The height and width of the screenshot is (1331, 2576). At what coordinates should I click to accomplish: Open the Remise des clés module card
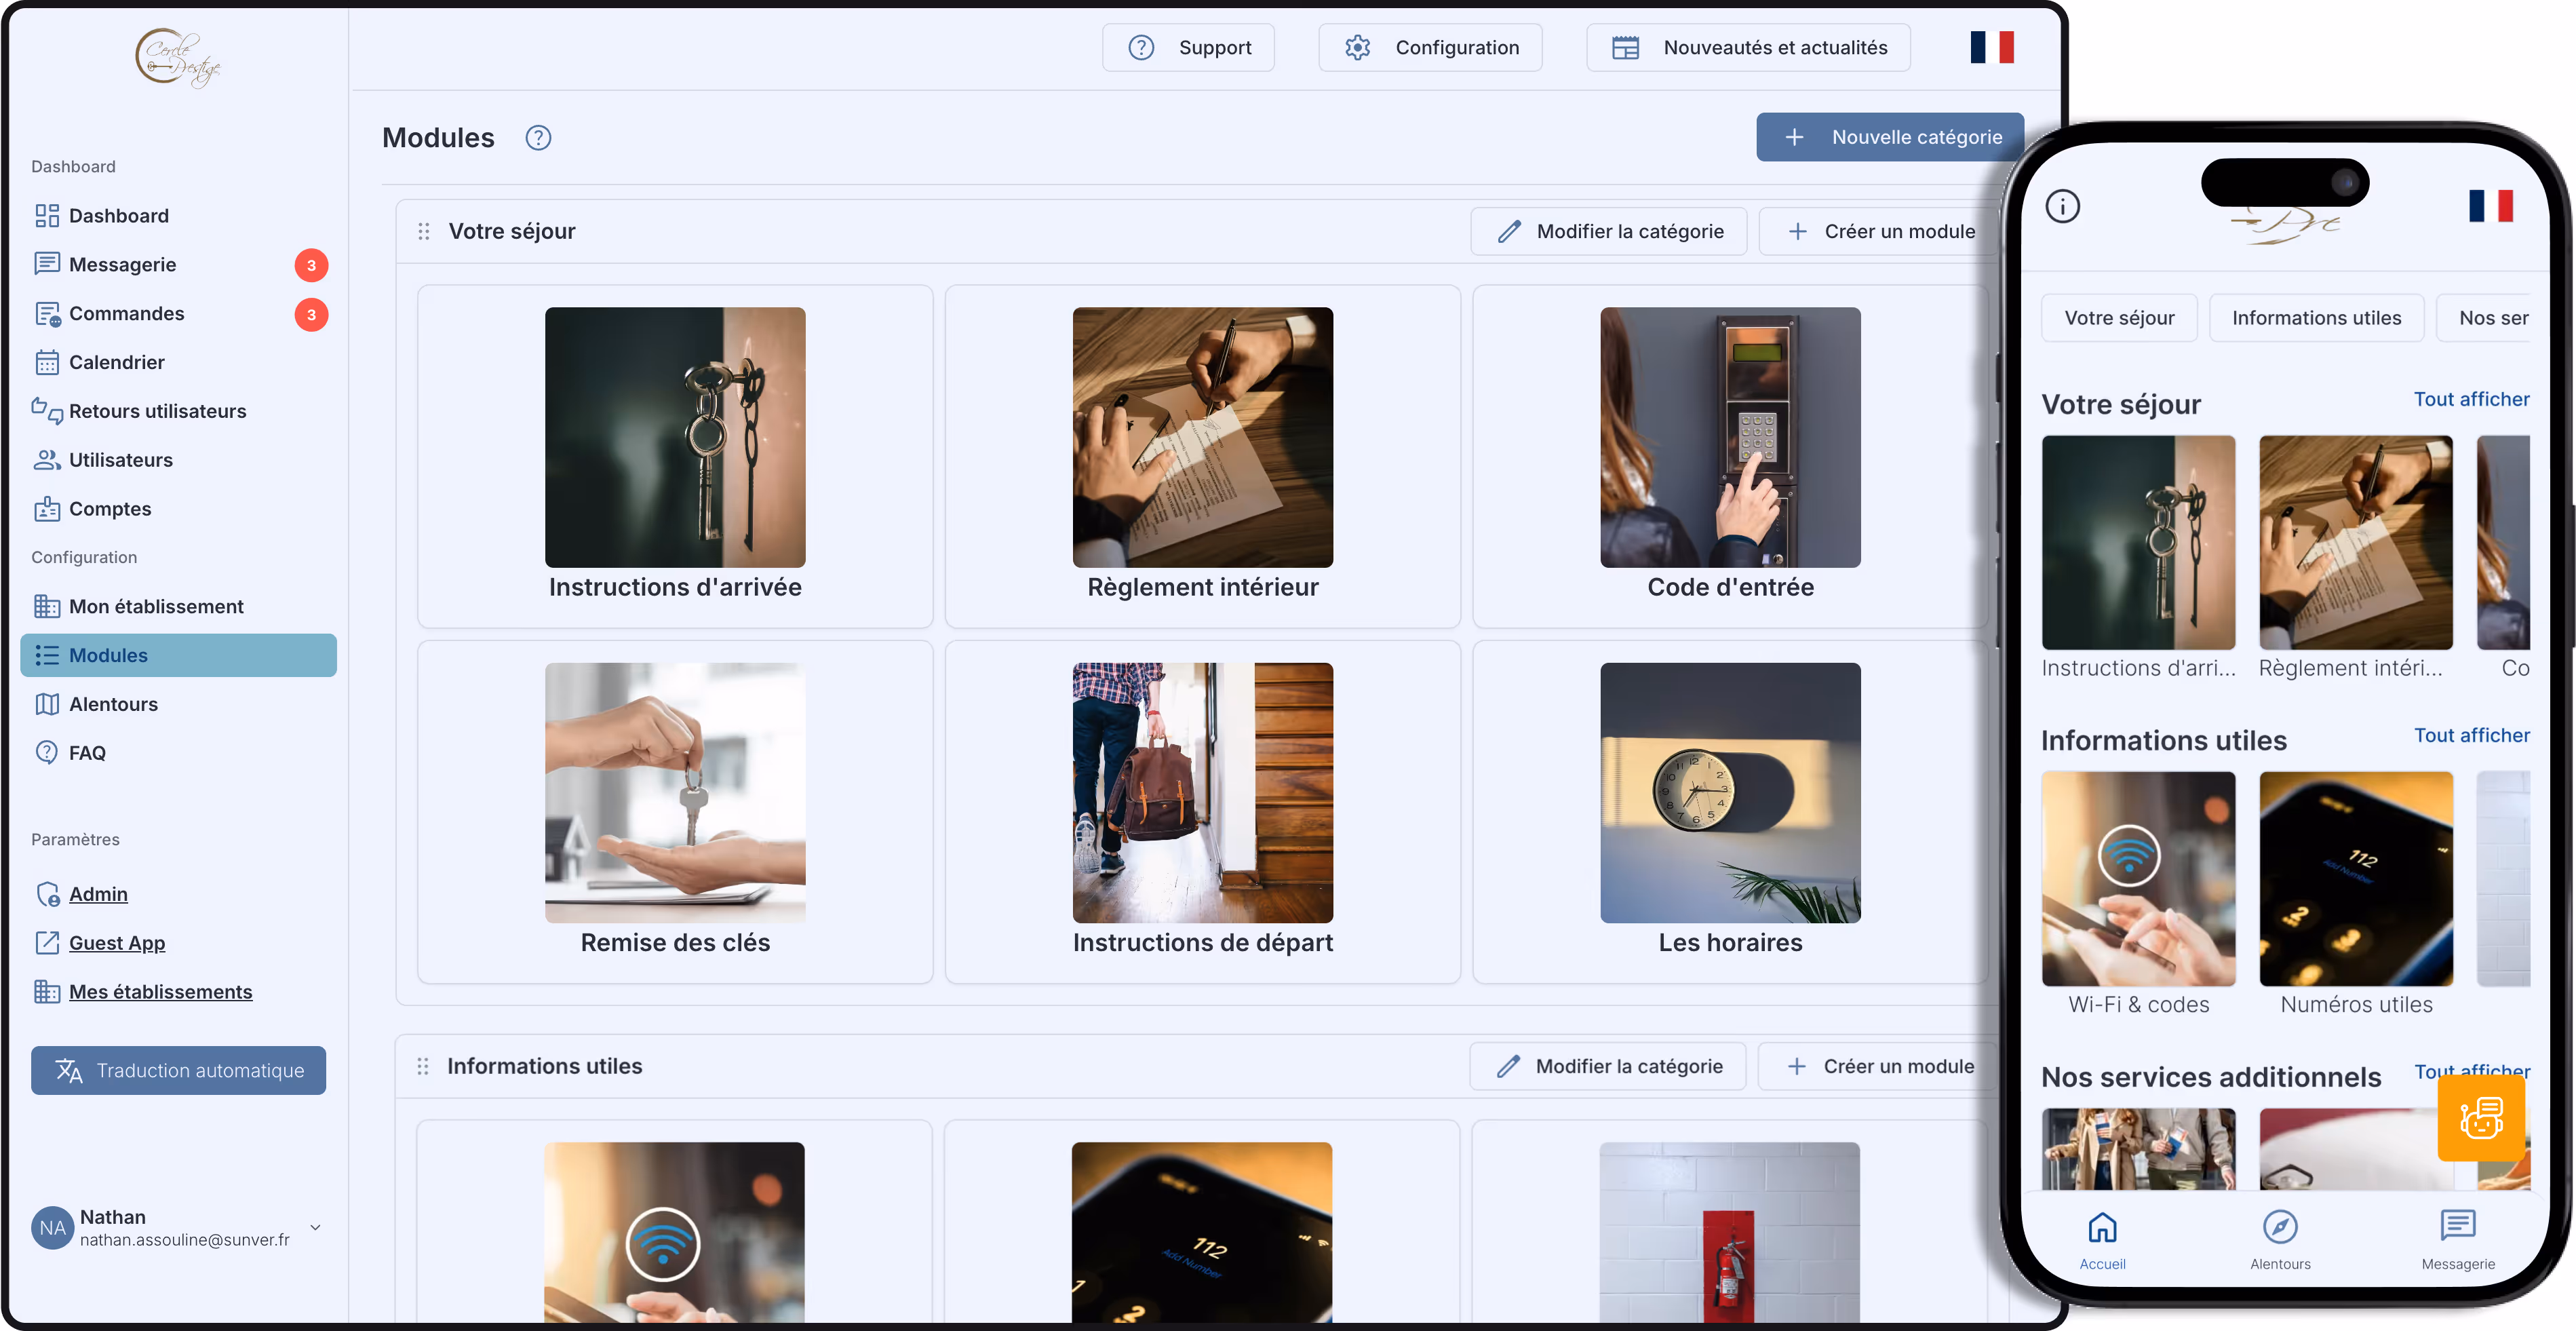[x=675, y=812]
